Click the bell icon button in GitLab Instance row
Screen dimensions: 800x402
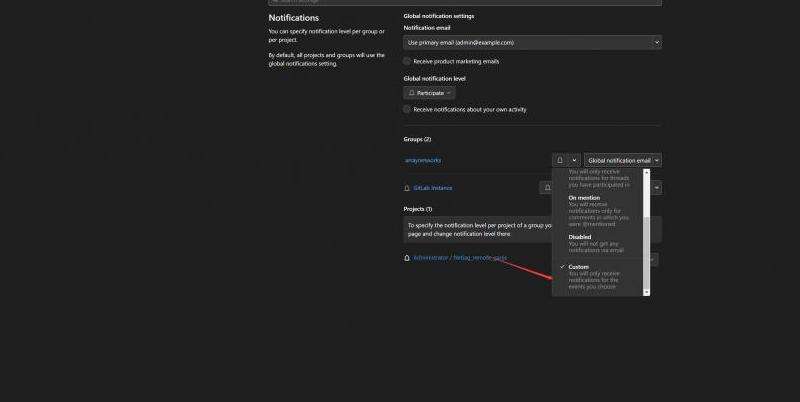tap(546, 187)
